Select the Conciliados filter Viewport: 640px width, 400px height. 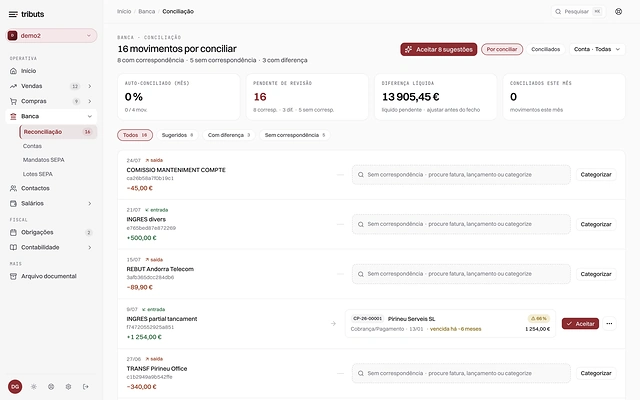[x=546, y=49]
